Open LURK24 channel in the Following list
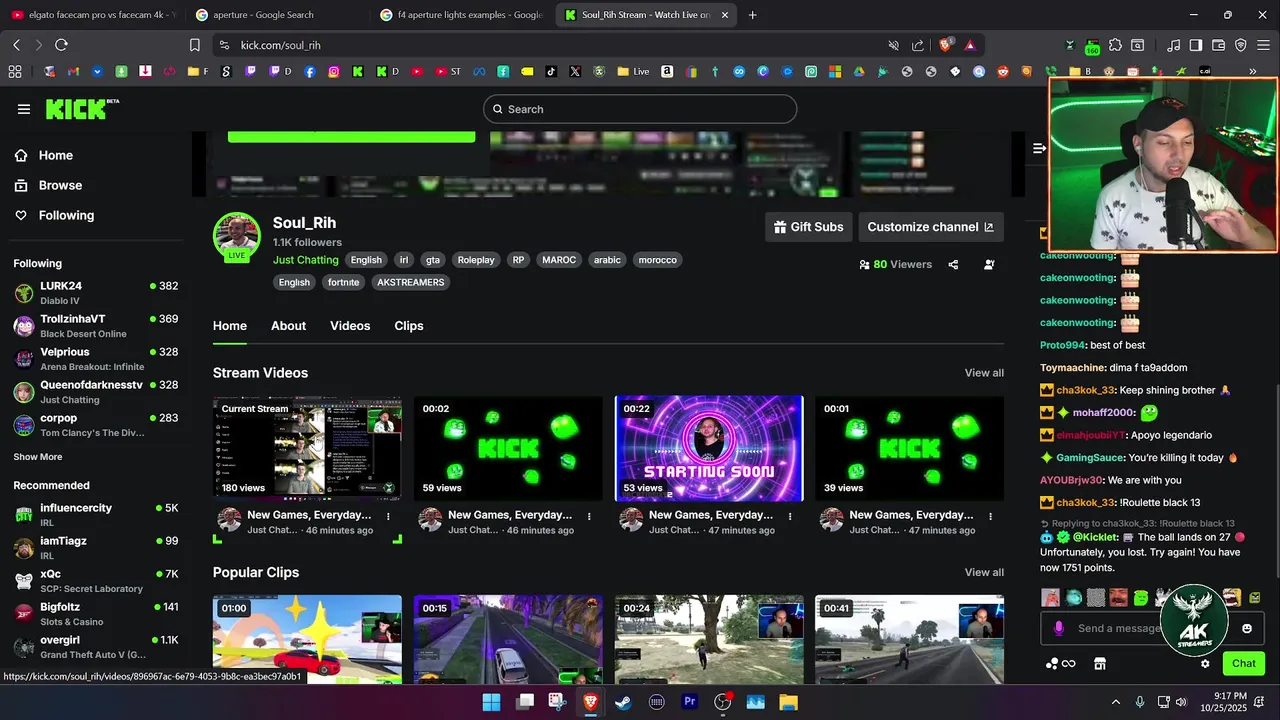1280x720 pixels. coord(96,293)
